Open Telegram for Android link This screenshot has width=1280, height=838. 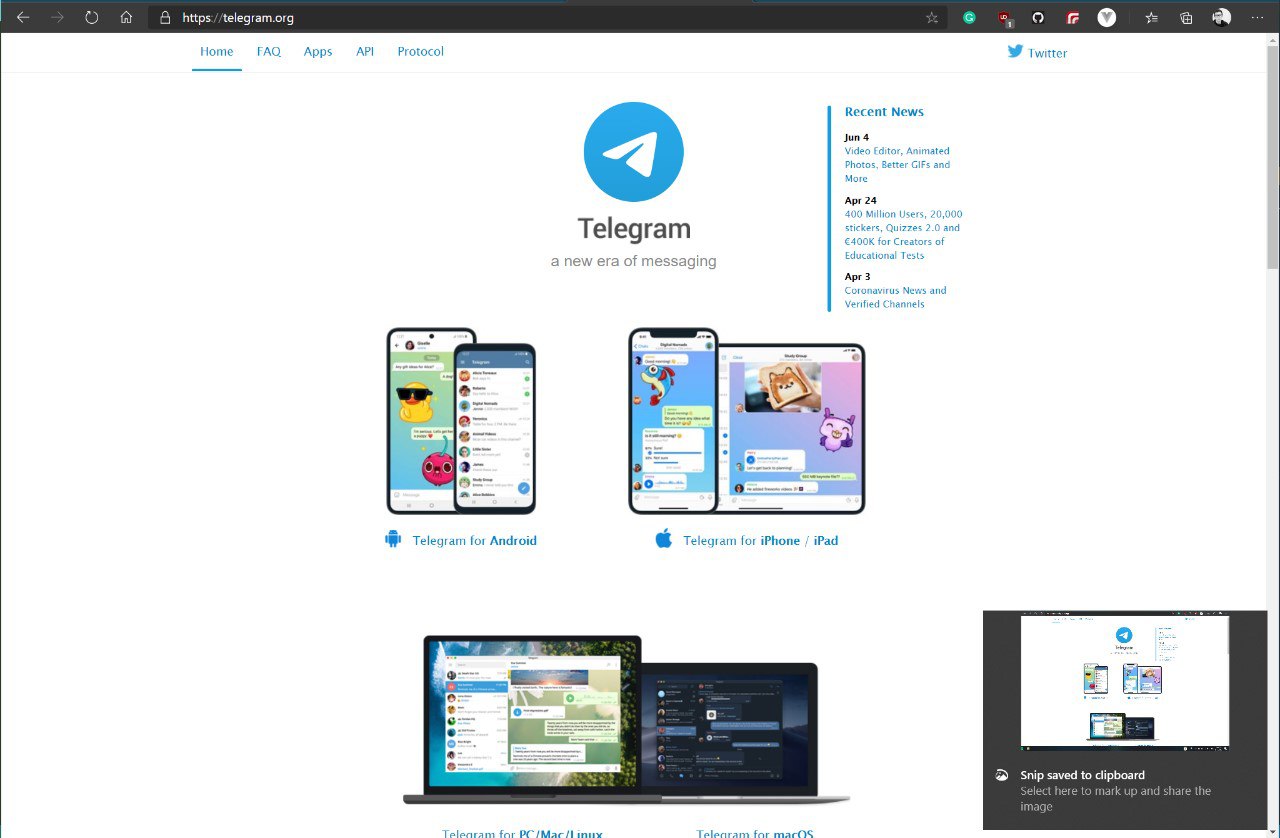coord(475,541)
